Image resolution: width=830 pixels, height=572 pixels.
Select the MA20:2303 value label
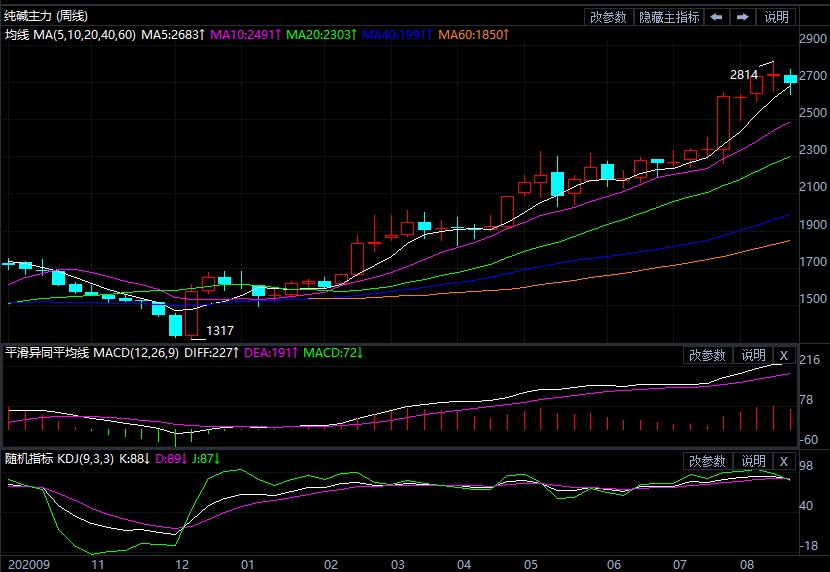tap(321, 35)
